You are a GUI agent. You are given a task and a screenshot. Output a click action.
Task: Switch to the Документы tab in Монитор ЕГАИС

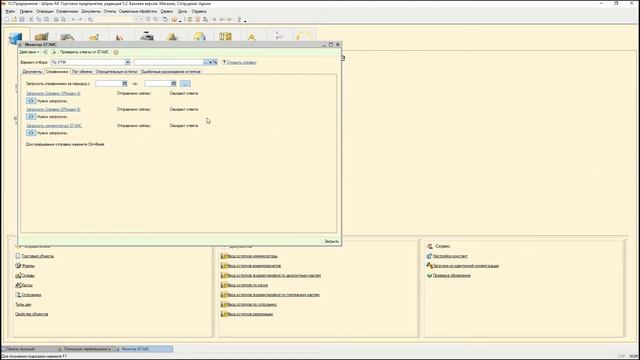point(32,71)
